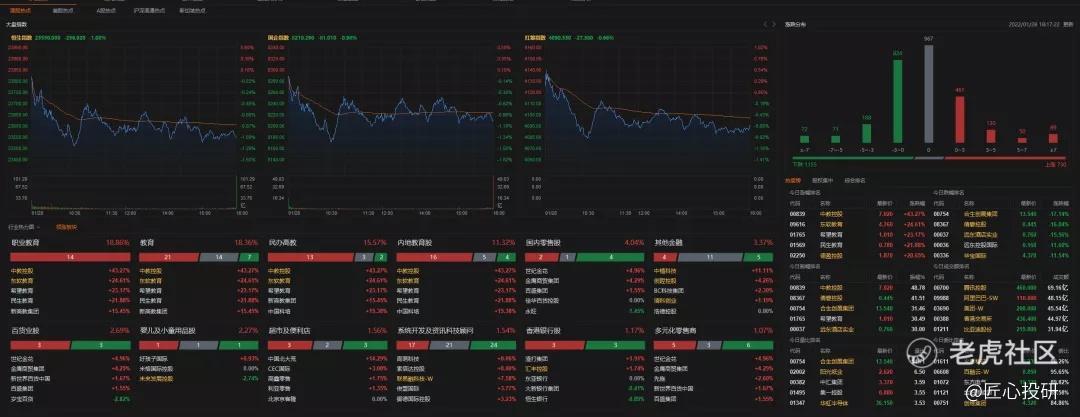This screenshot has height=417, width=1080.
Task: Open the 百货业股 sector card title
Action: pyautogui.click(x=25, y=331)
